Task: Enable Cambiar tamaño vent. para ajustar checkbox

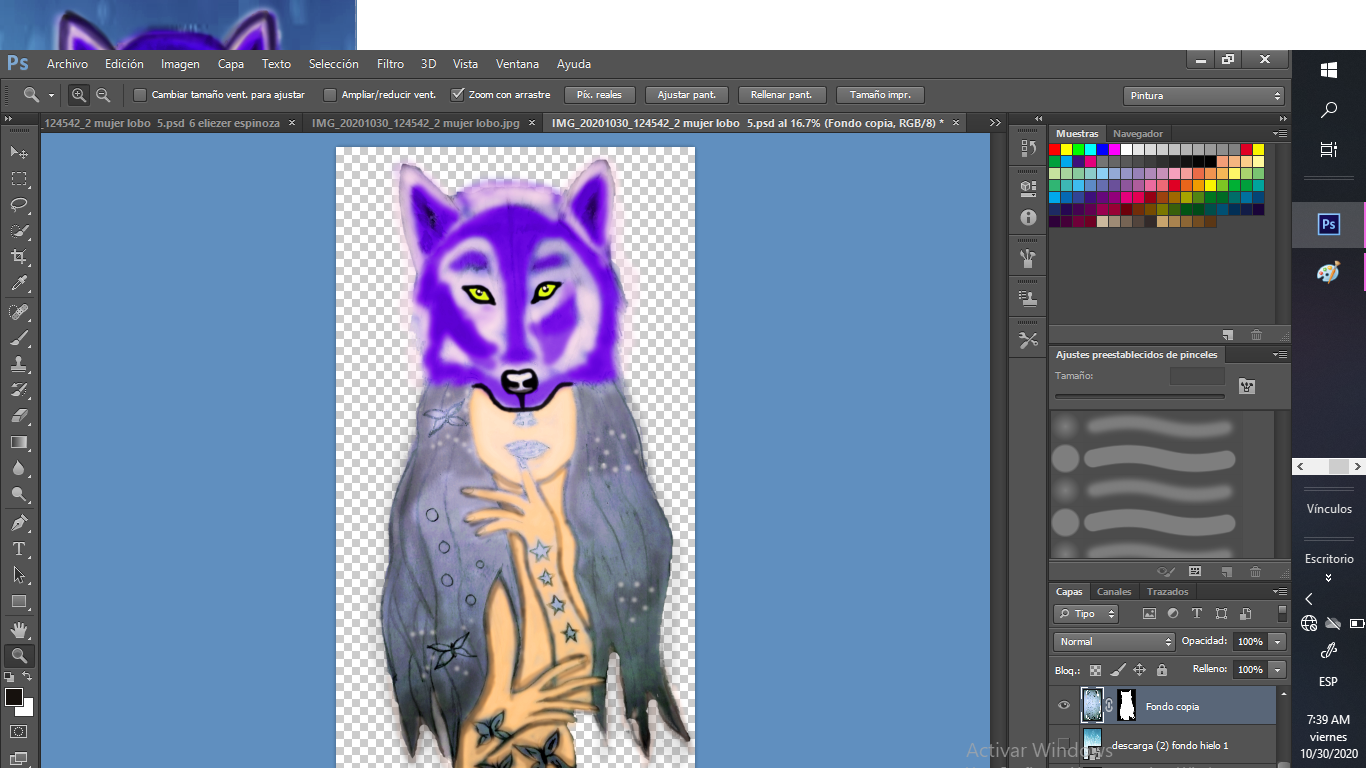Action: pyautogui.click(x=140, y=95)
